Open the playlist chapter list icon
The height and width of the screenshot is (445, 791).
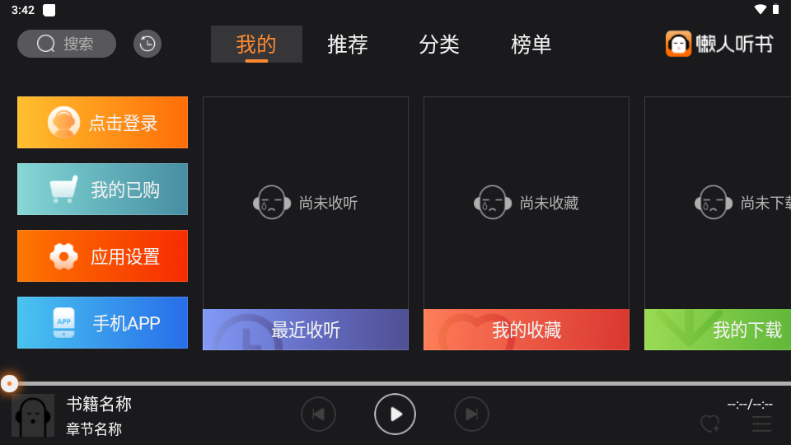coord(762,424)
